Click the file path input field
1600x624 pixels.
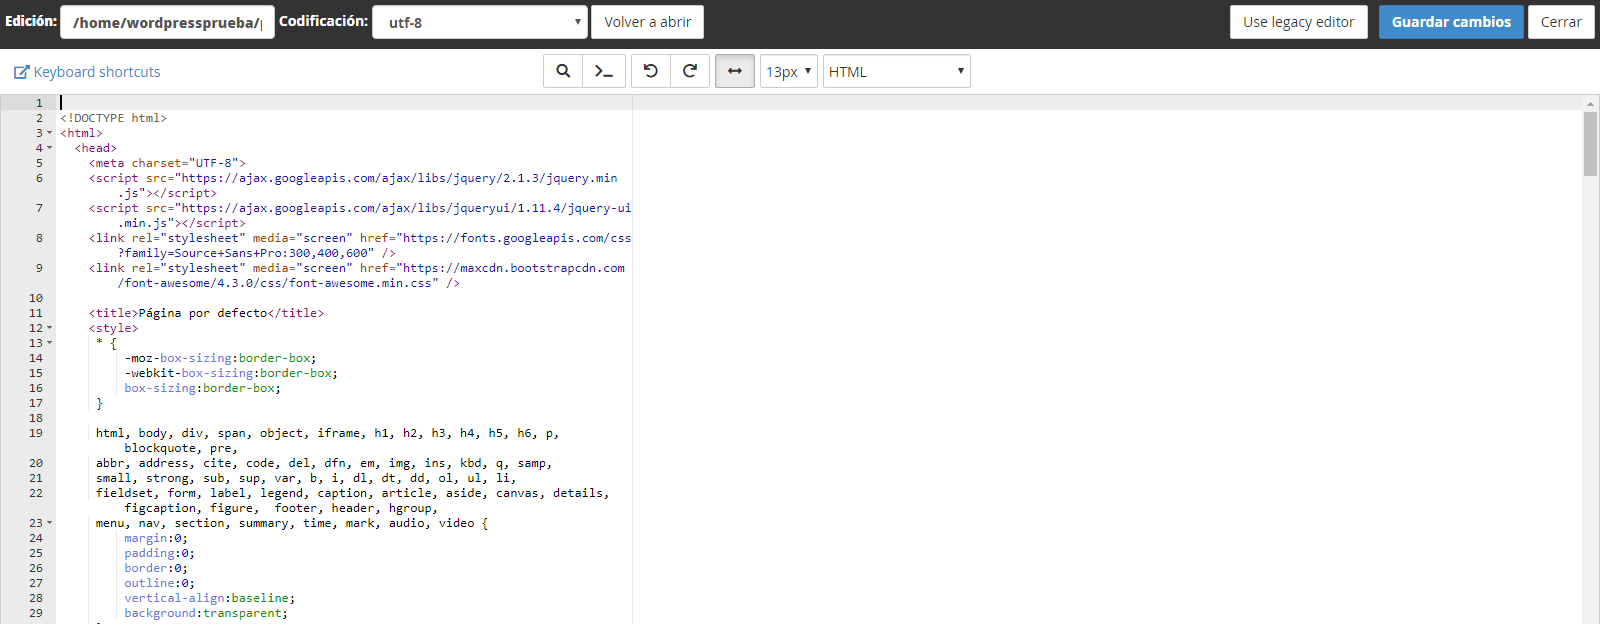(167, 22)
